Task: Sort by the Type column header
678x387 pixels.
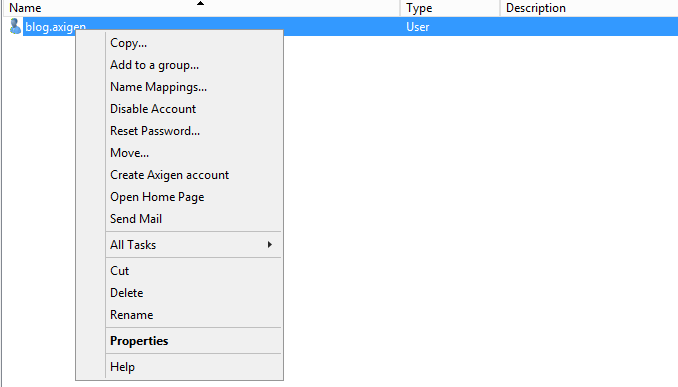Action: (x=450, y=8)
